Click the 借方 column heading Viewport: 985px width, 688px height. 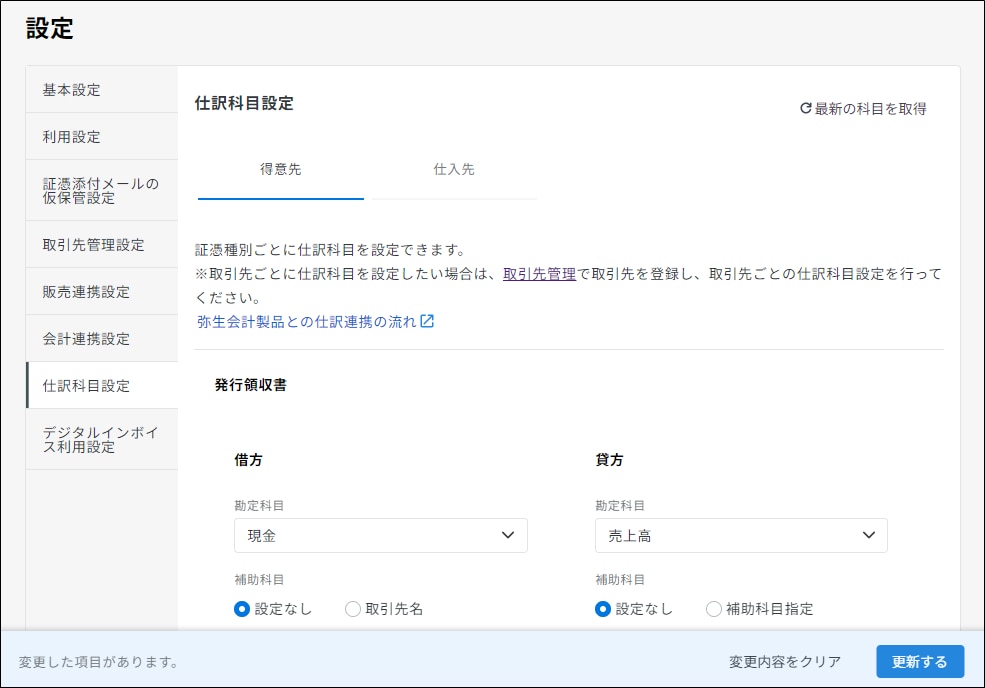[x=248, y=459]
